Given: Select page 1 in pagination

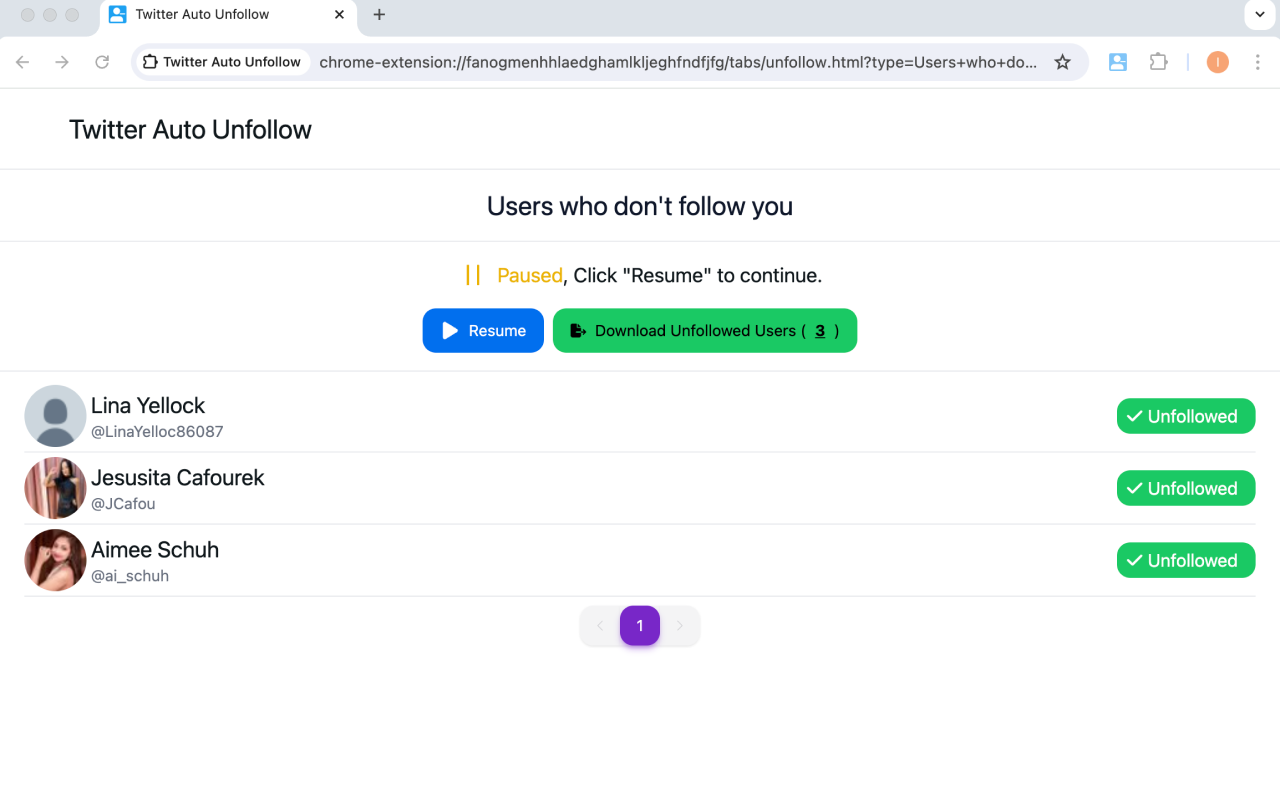Looking at the screenshot, I should [x=640, y=625].
